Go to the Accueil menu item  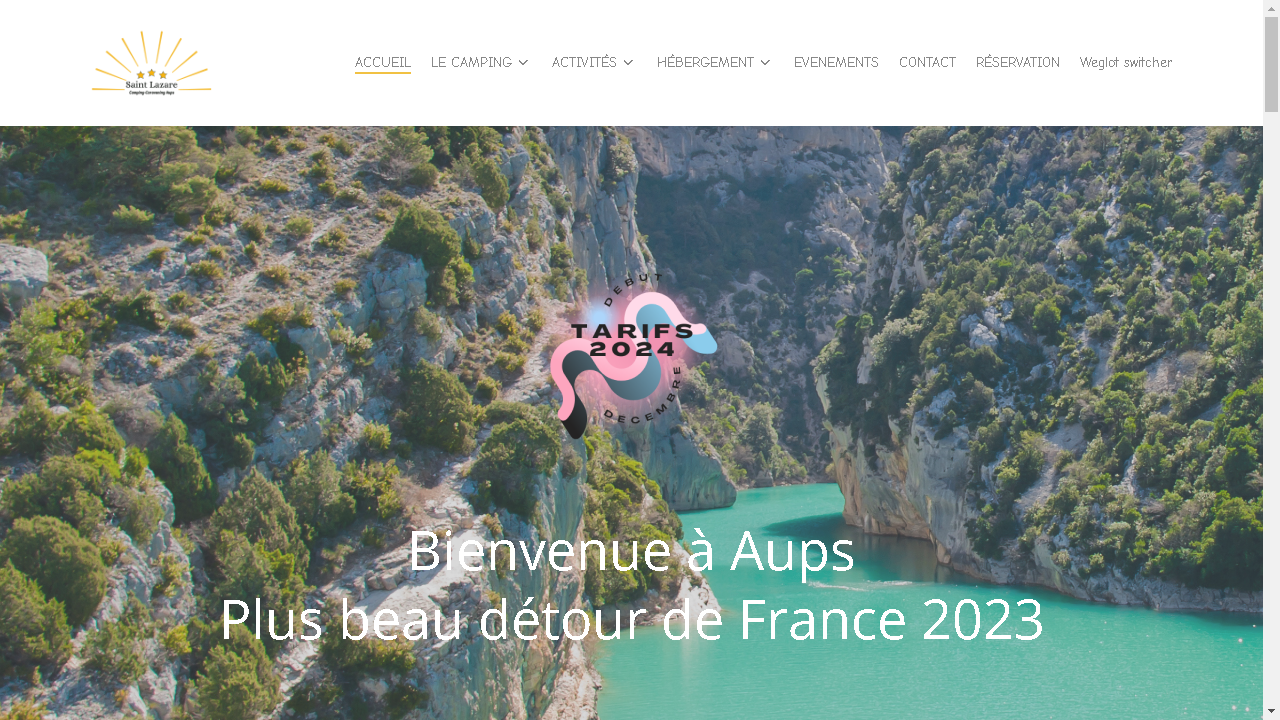[x=383, y=63]
